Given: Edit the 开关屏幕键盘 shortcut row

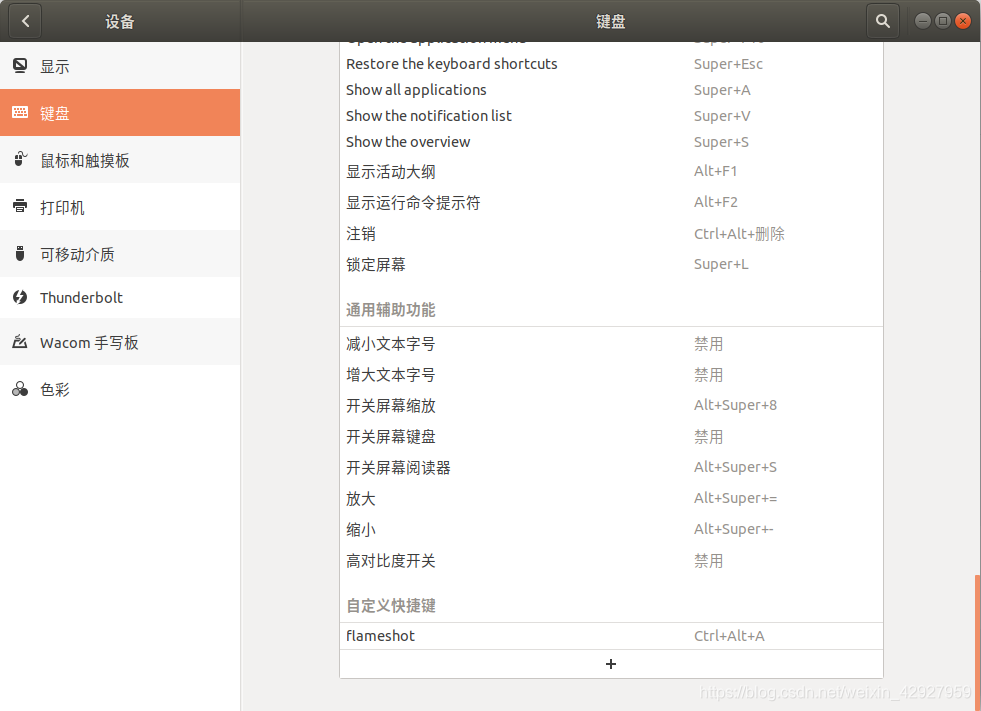Looking at the screenshot, I should tap(611, 436).
